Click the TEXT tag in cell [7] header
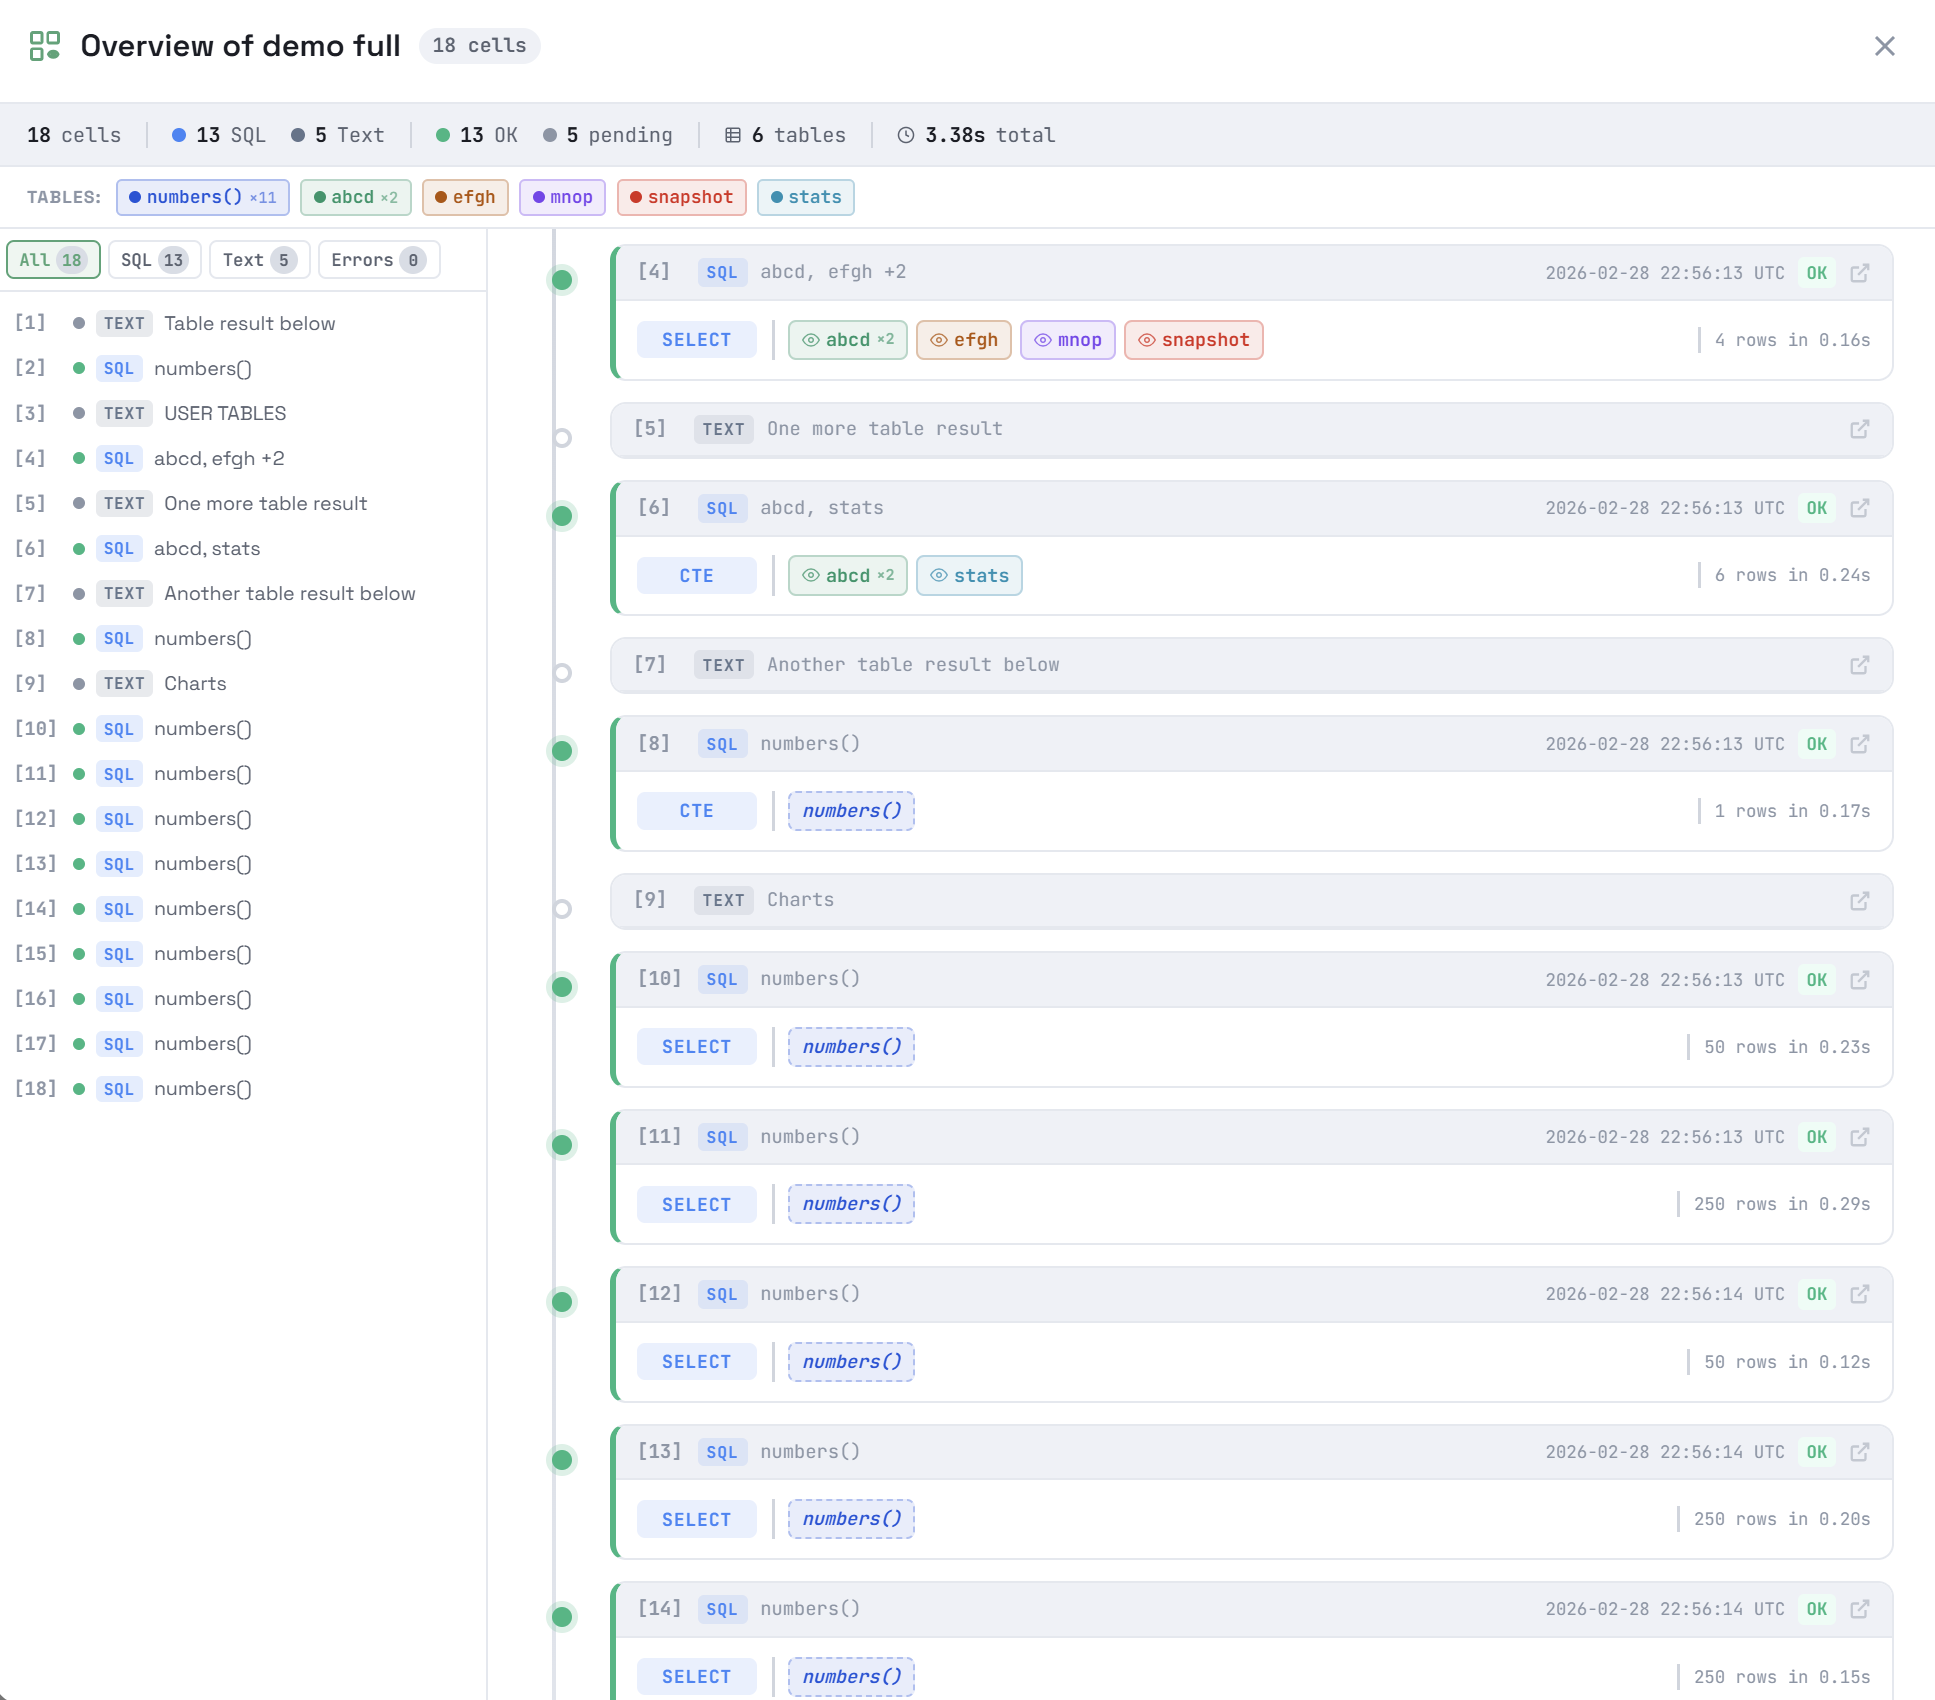Image resolution: width=1935 pixels, height=1700 pixels. (723, 665)
